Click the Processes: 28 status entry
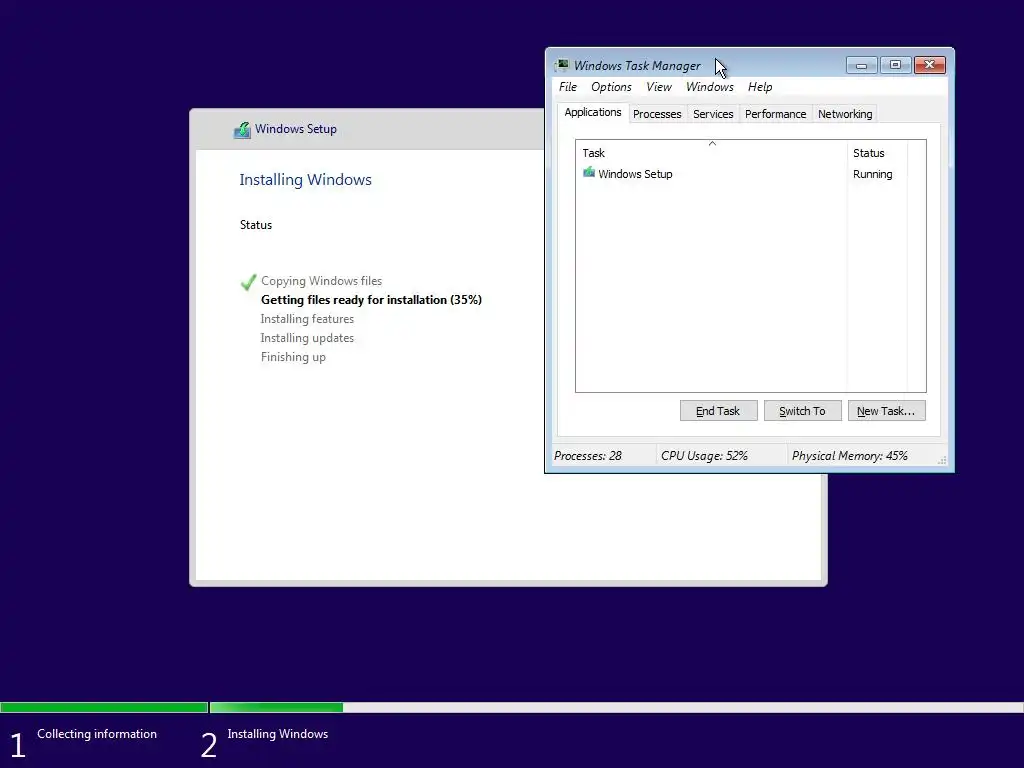The height and width of the screenshot is (768, 1024). point(588,456)
